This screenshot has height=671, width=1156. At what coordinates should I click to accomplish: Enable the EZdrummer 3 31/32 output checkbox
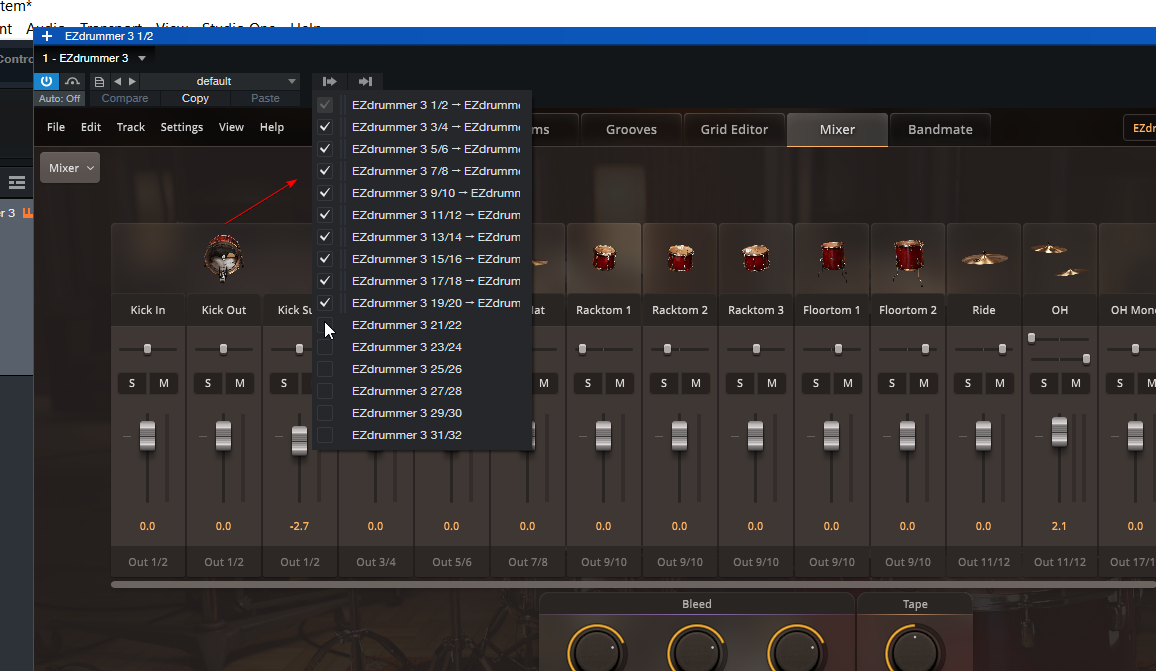tap(325, 435)
